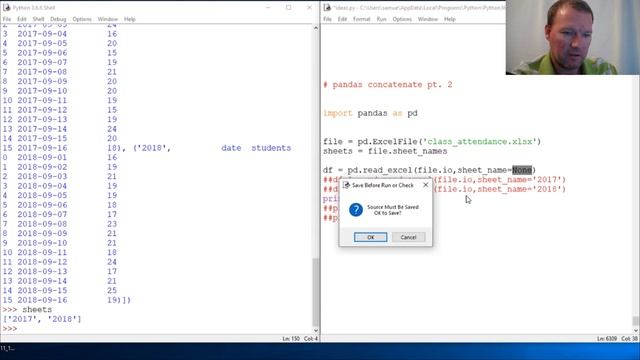
Task: Click shell row '2017-09-04'
Action: [x=60, y=34]
